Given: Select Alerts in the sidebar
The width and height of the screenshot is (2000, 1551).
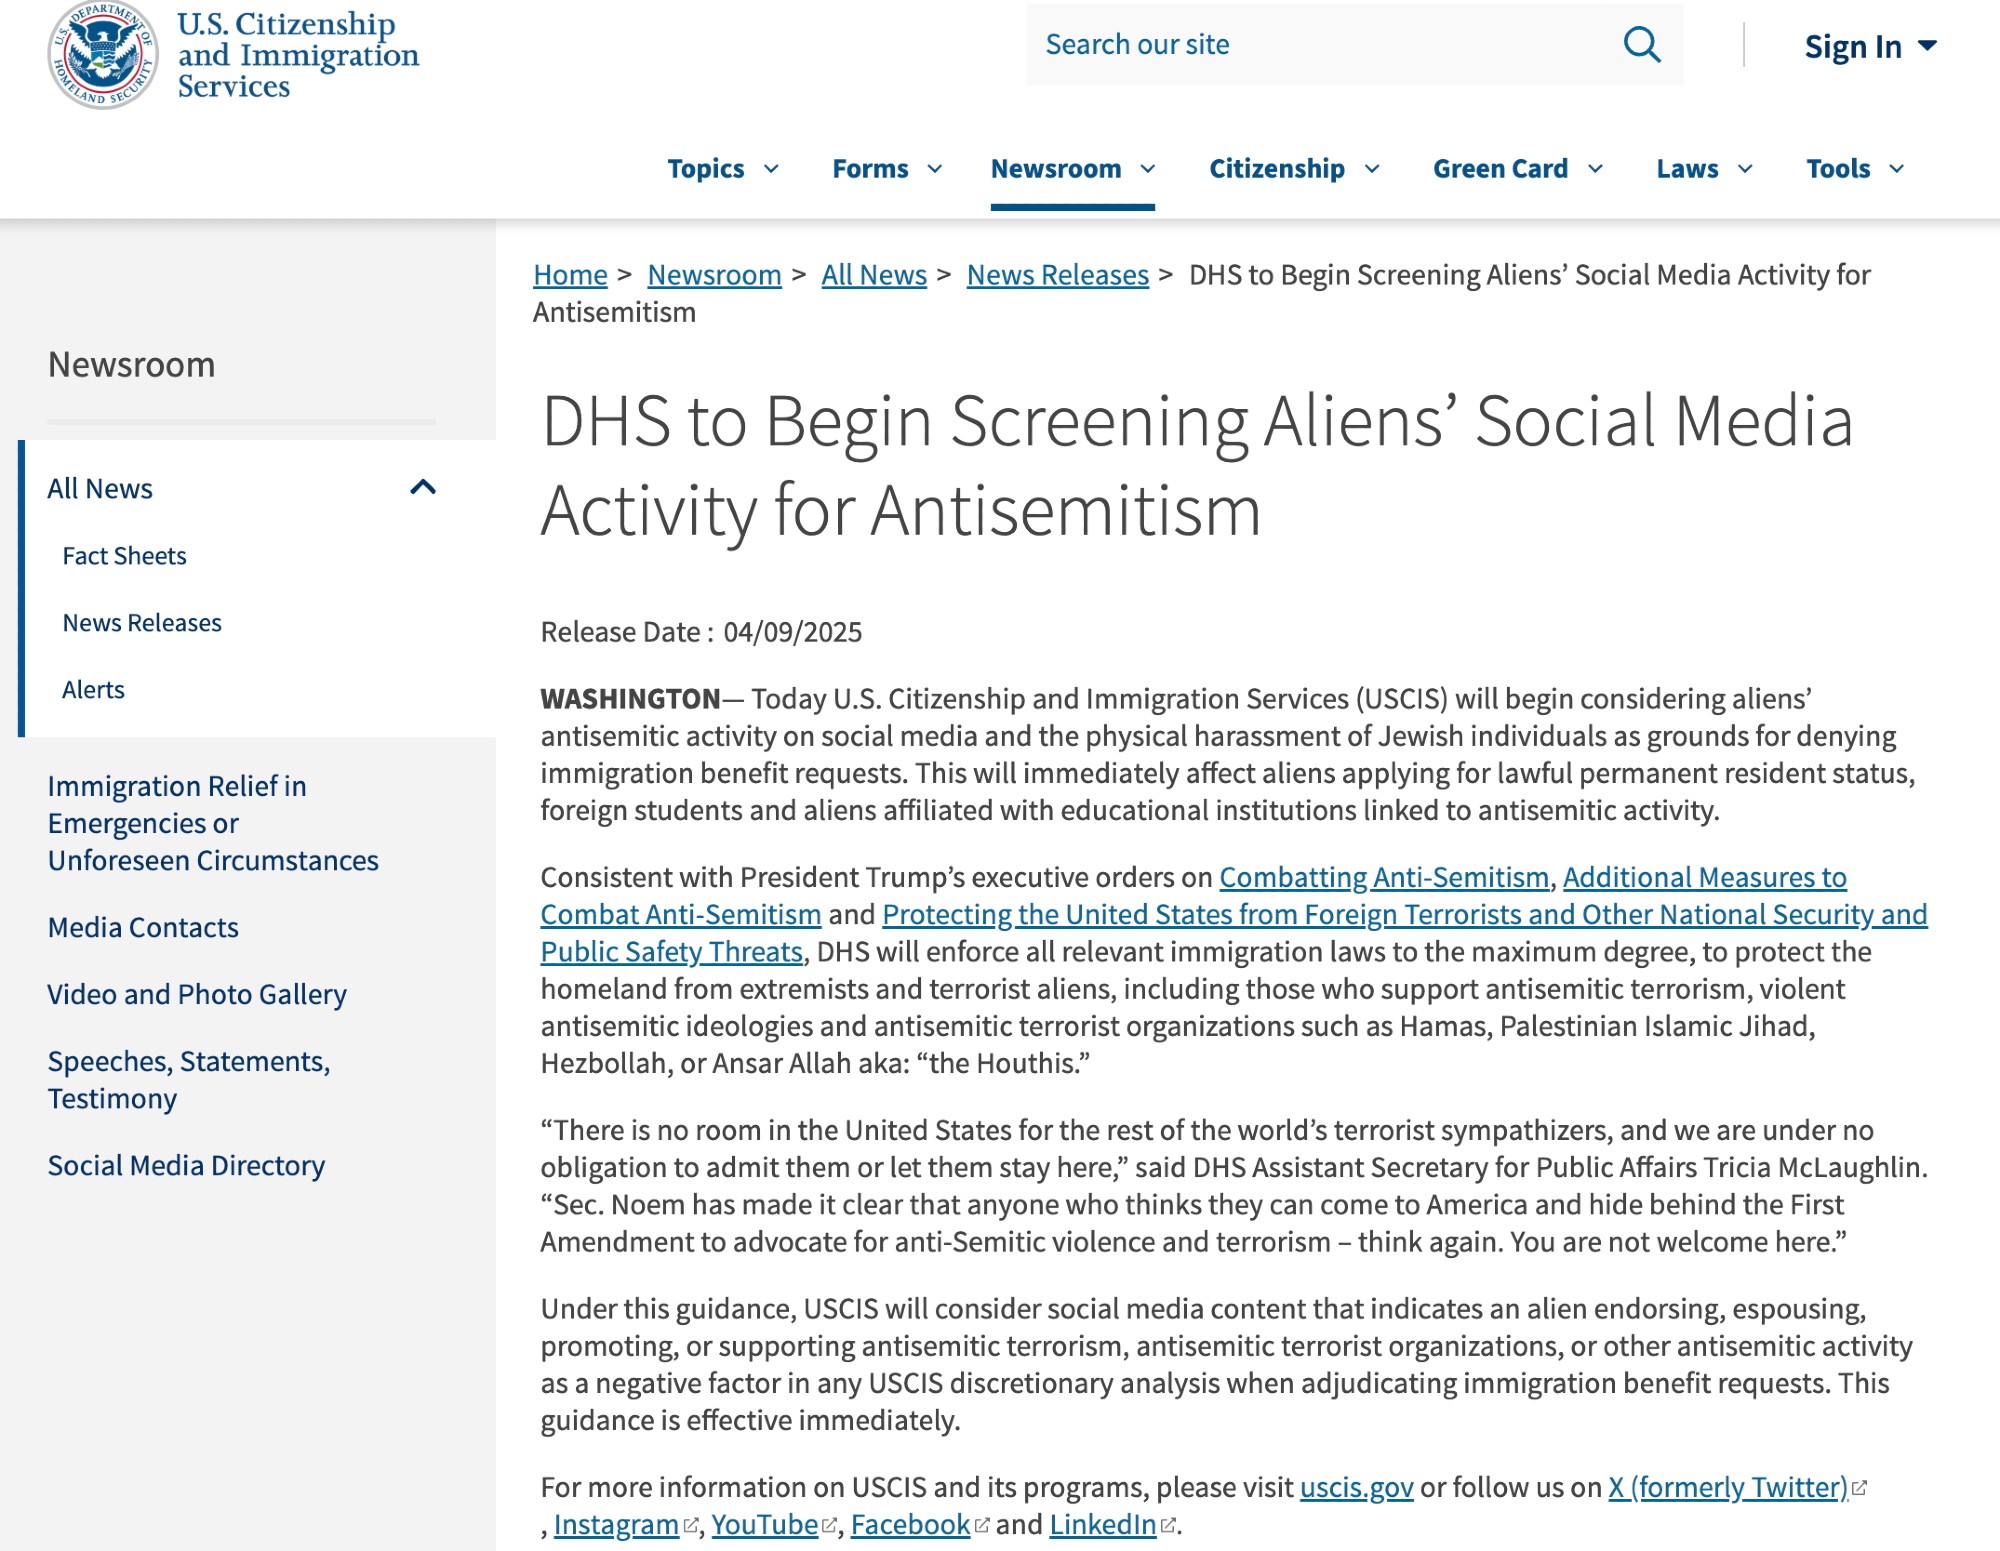Looking at the screenshot, I should click(x=93, y=690).
